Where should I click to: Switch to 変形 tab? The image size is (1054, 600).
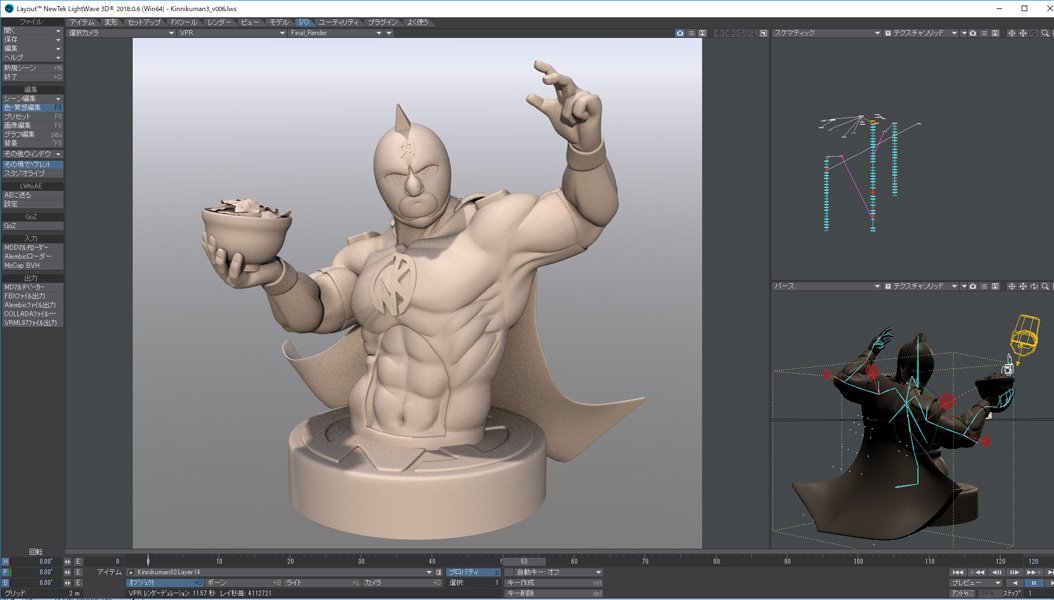111,22
